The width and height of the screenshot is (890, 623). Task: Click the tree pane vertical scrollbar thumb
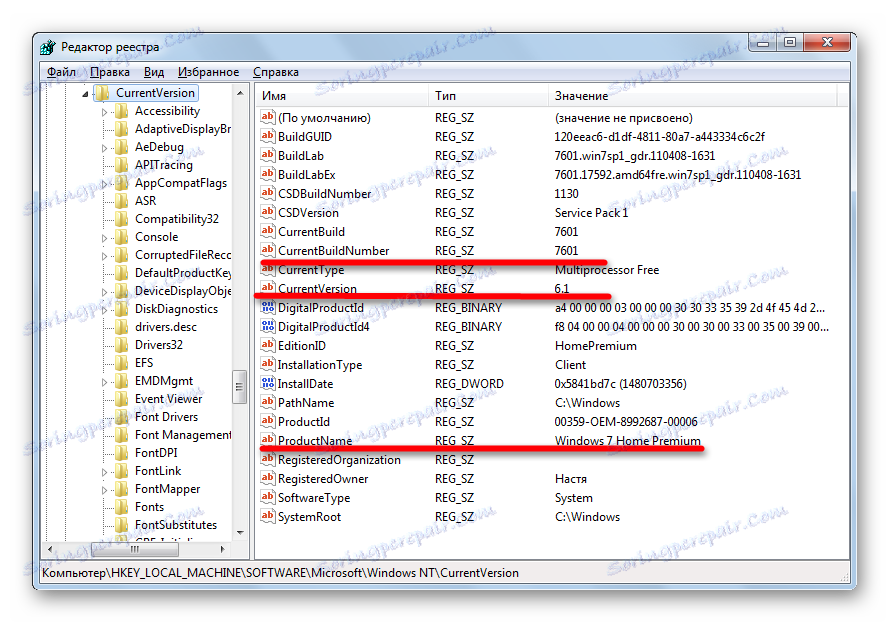point(240,386)
